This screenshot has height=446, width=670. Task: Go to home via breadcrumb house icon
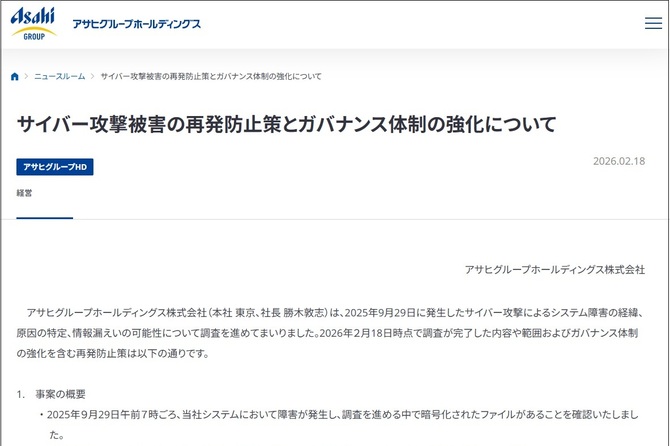tap(15, 76)
